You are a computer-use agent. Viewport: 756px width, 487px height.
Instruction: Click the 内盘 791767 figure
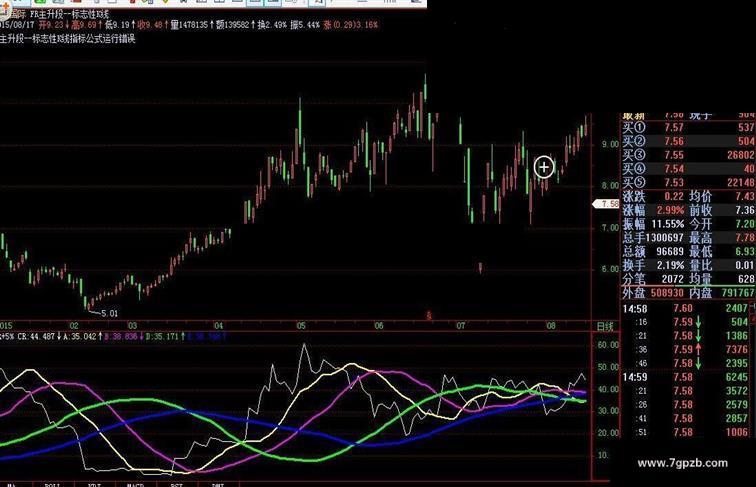coord(738,293)
